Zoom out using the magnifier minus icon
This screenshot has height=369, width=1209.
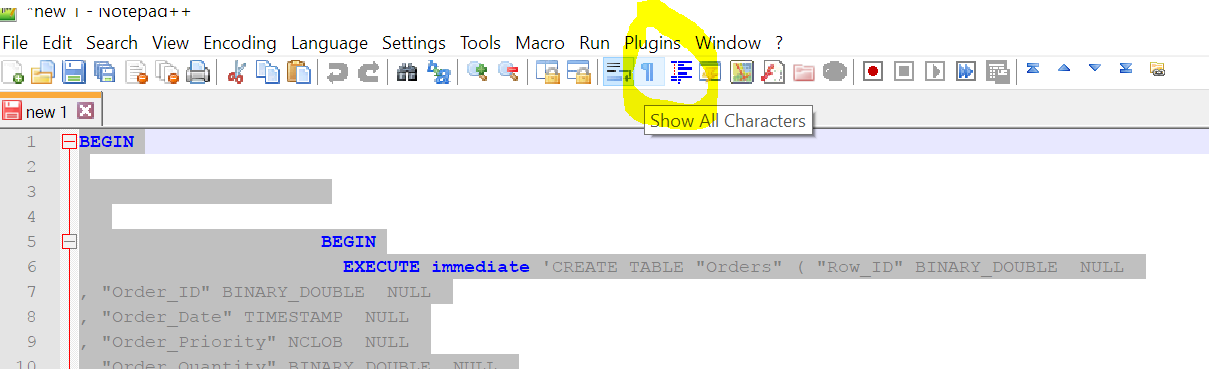coord(508,72)
